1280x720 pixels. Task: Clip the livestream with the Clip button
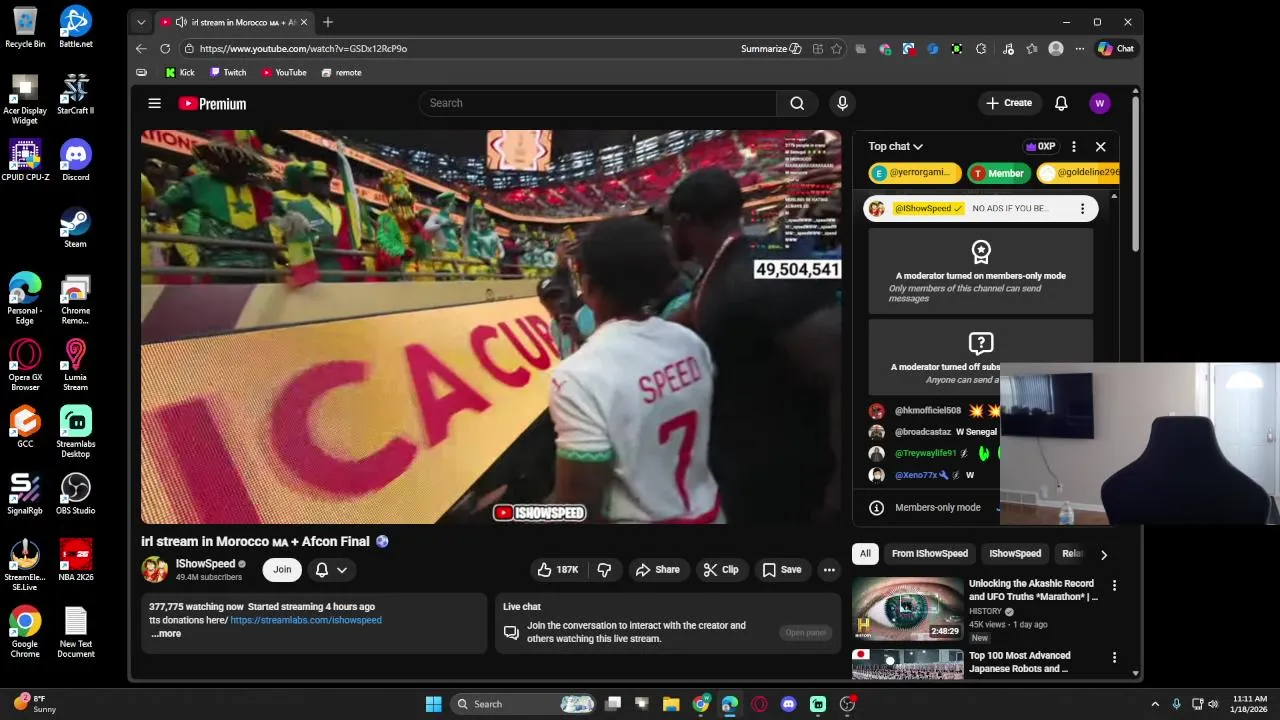pyautogui.click(x=721, y=569)
